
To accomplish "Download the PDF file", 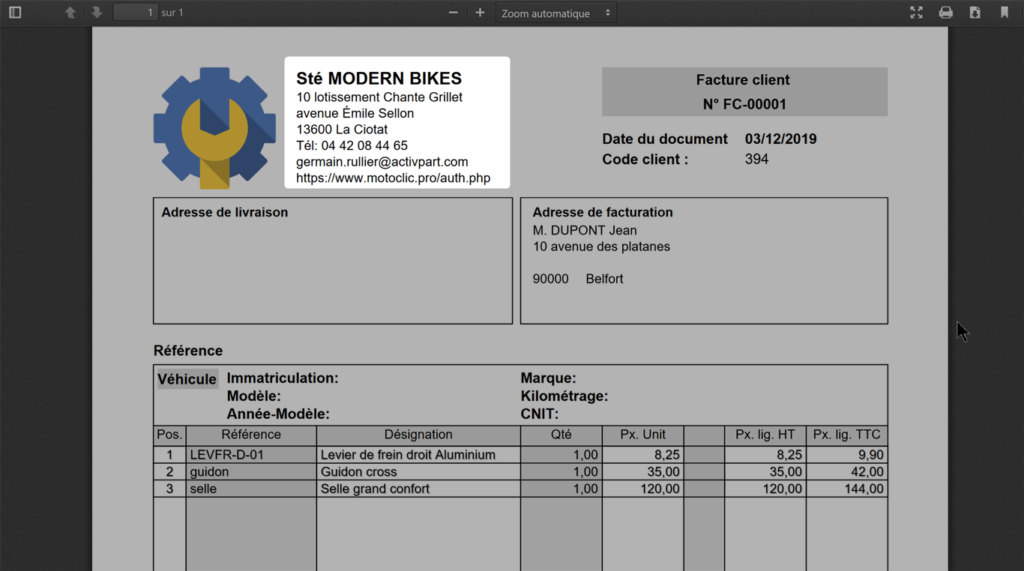I will coord(975,13).
